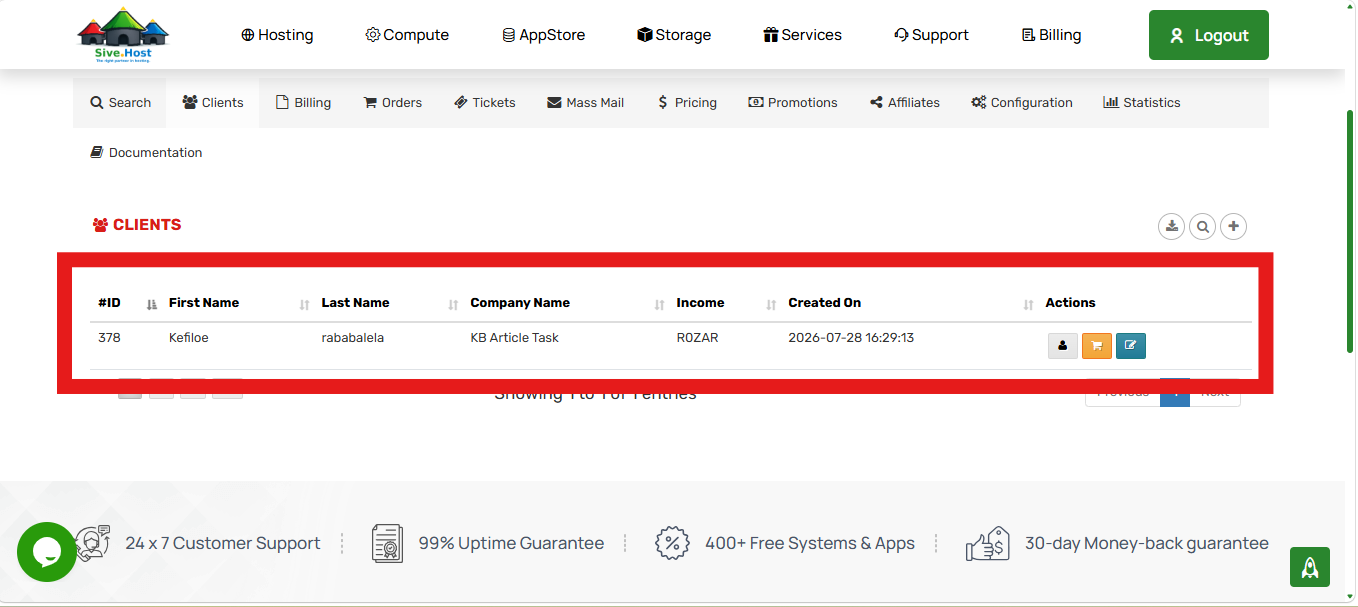This screenshot has height=607, width=1358.
Task: Click the Sive.Host logo
Action: click(123, 36)
